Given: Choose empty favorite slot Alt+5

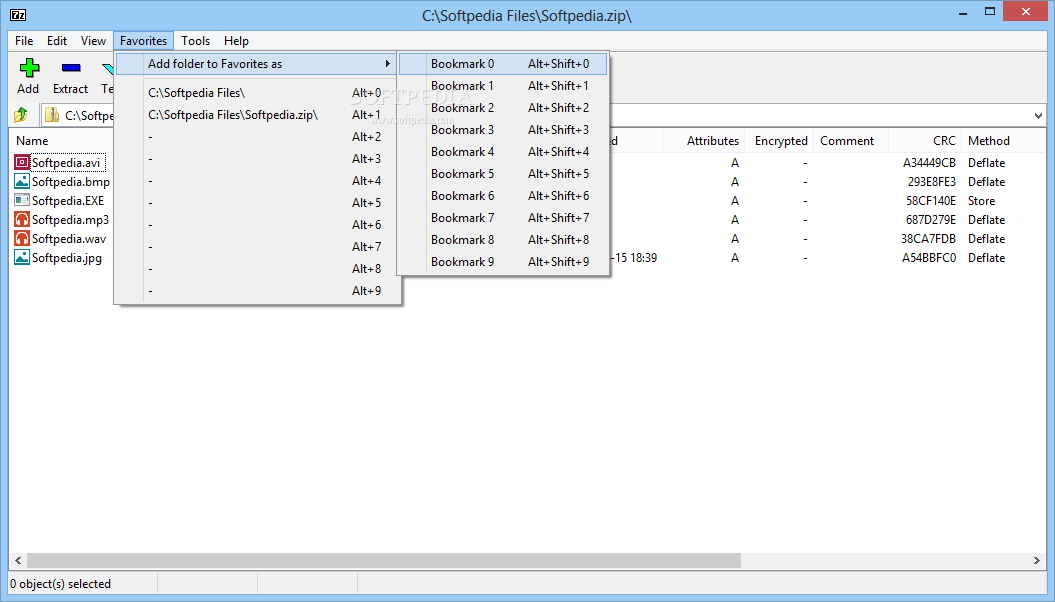Looking at the screenshot, I should pyautogui.click(x=257, y=202).
